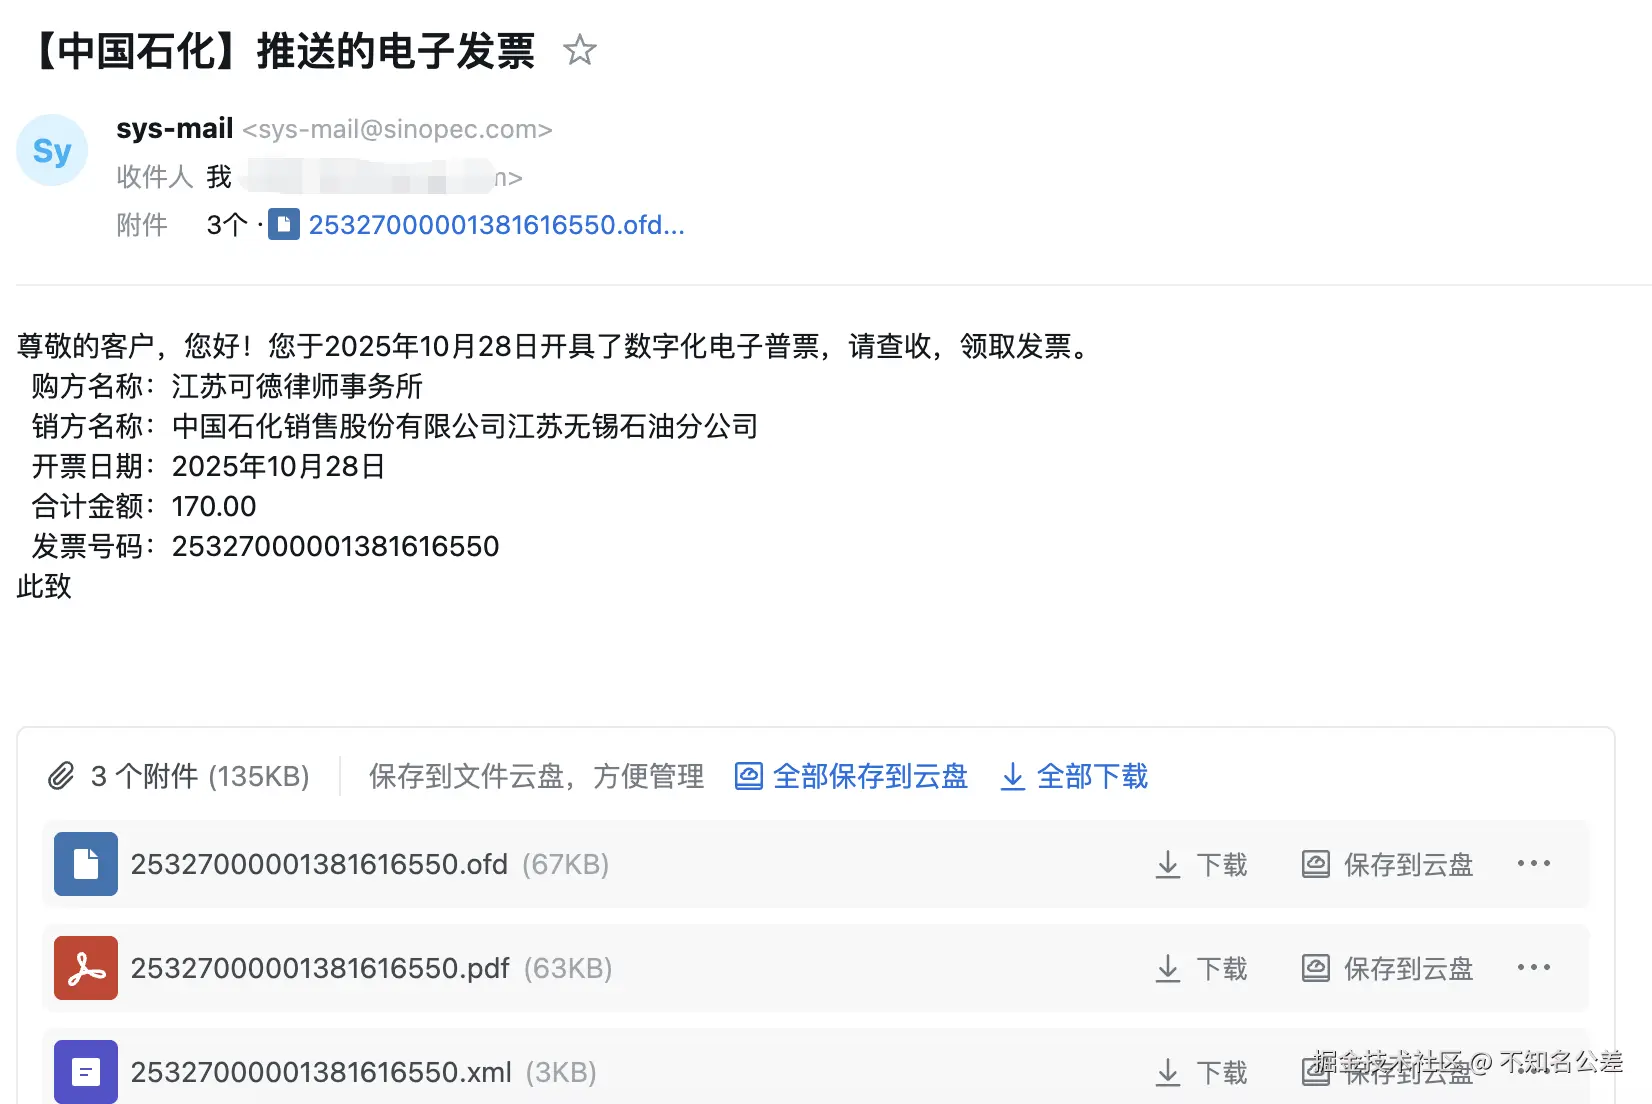The image size is (1652, 1104).
Task: Click the download arrow icon next to 全部下载
Action: click(x=1012, y=776)
